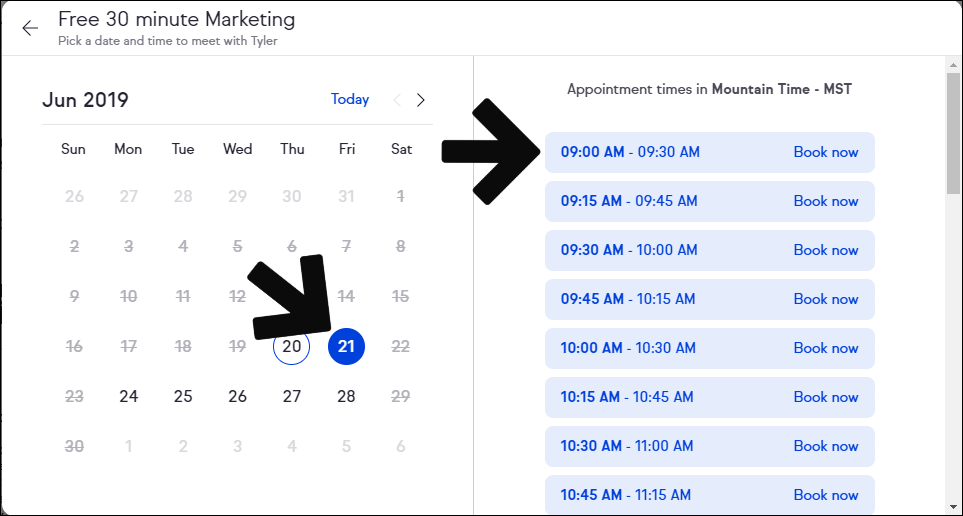Viewport: 963px width, 516px height.
Task: Click the crossed-out date 23
Action: point(74,396)
